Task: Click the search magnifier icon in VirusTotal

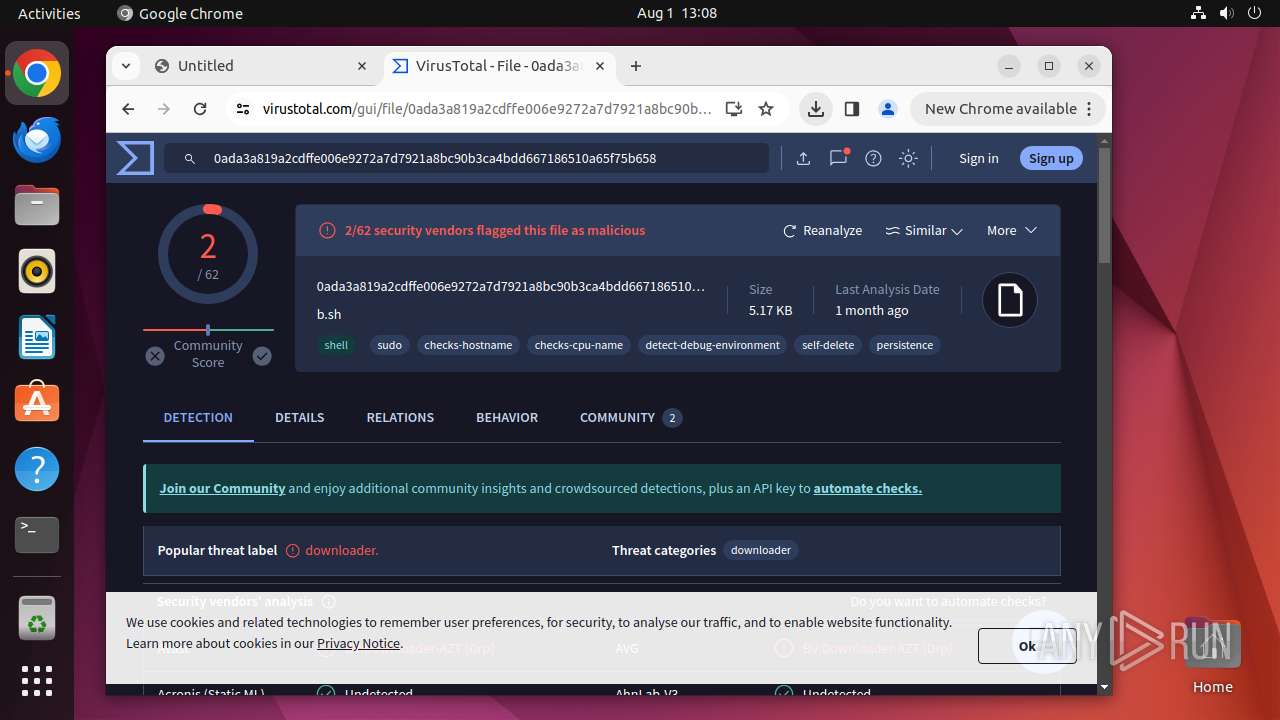Action: click(188, 158)
